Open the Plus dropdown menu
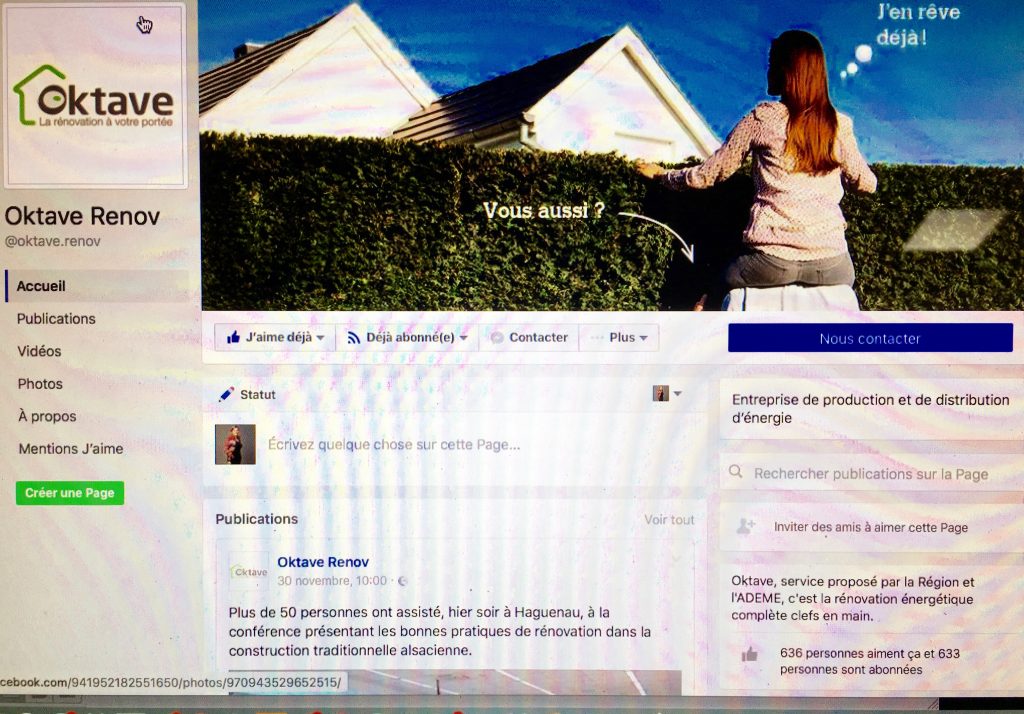Image resolution: width=1024 pixels, height=714 pixels. (x=618, y=338)
